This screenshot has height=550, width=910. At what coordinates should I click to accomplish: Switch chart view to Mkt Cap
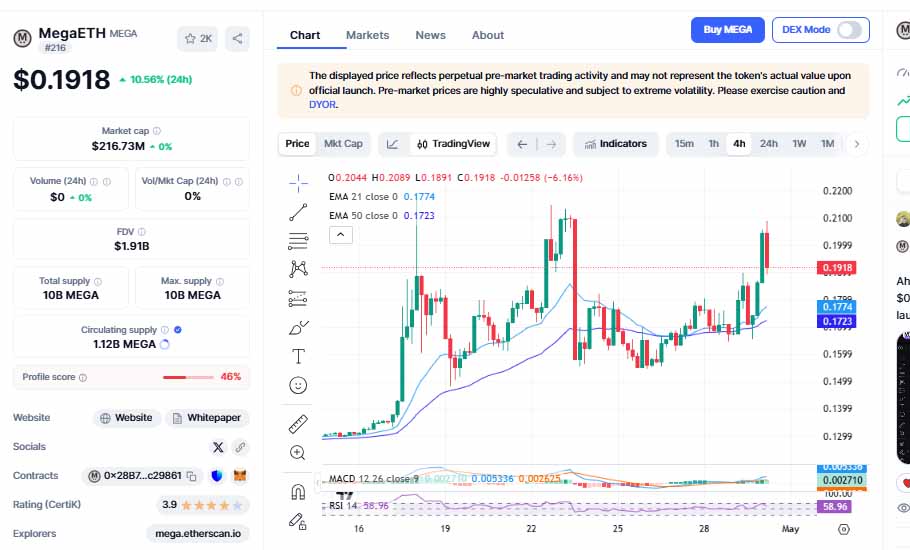point(343,144)
